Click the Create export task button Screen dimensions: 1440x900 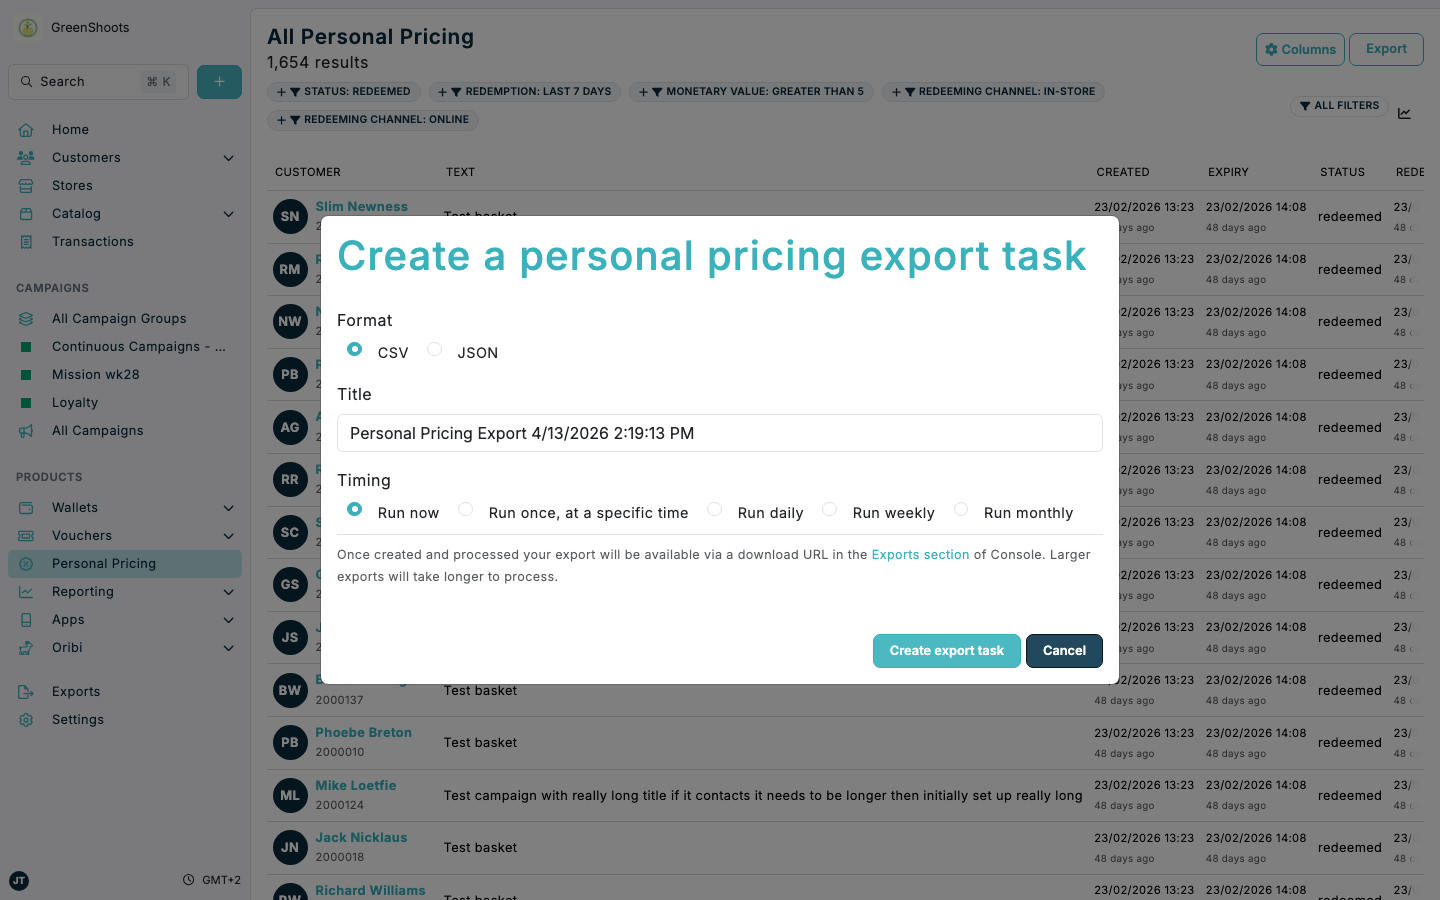pyautogui.click(x=946, y=650)
